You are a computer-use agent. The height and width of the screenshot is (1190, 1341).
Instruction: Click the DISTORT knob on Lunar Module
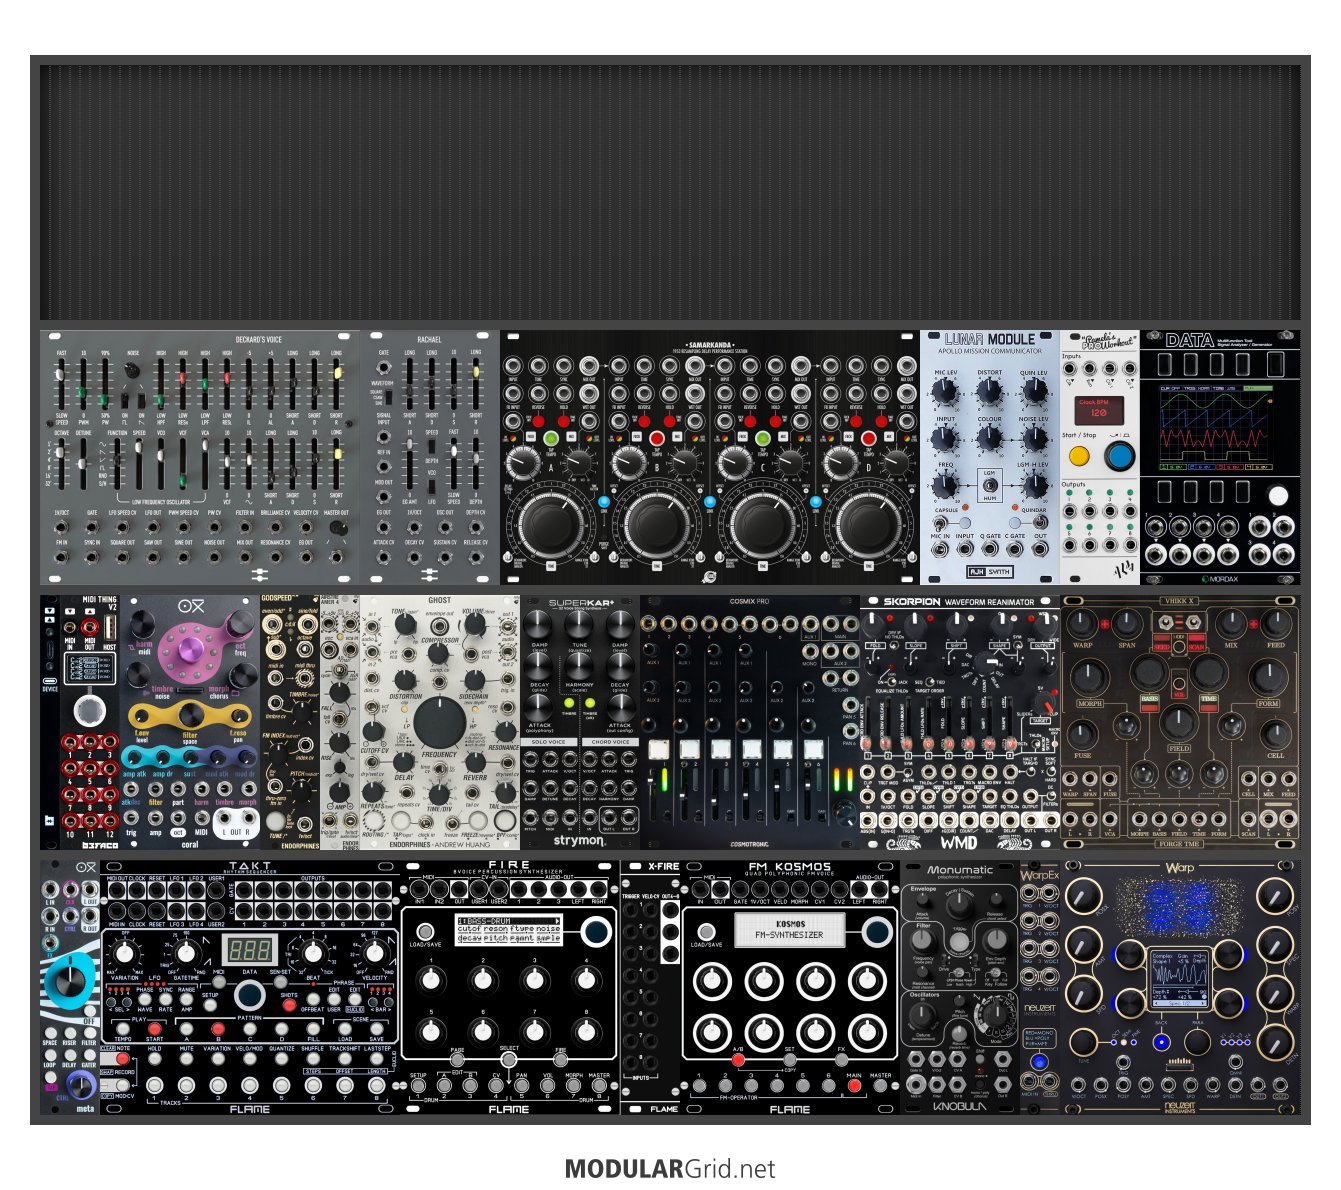(x=989, y=392)
